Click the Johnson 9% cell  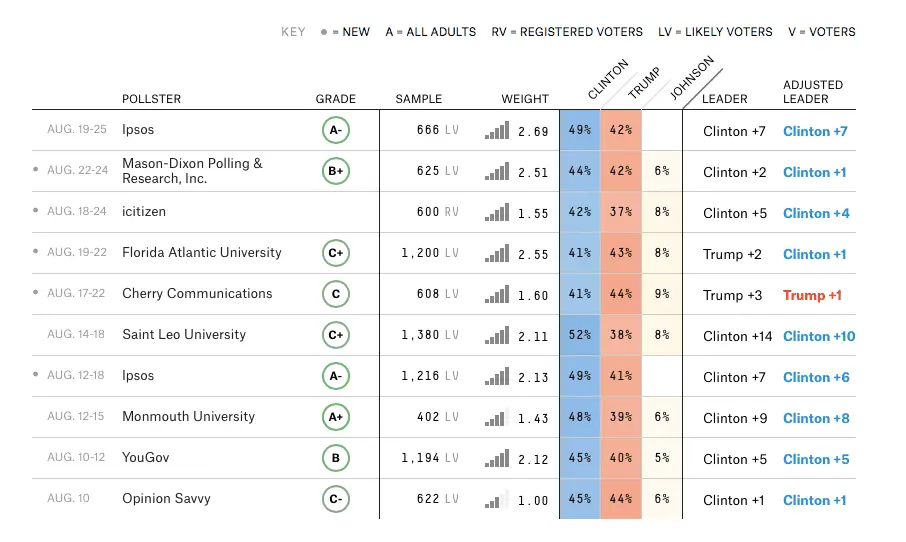click(x=661, y=295)
